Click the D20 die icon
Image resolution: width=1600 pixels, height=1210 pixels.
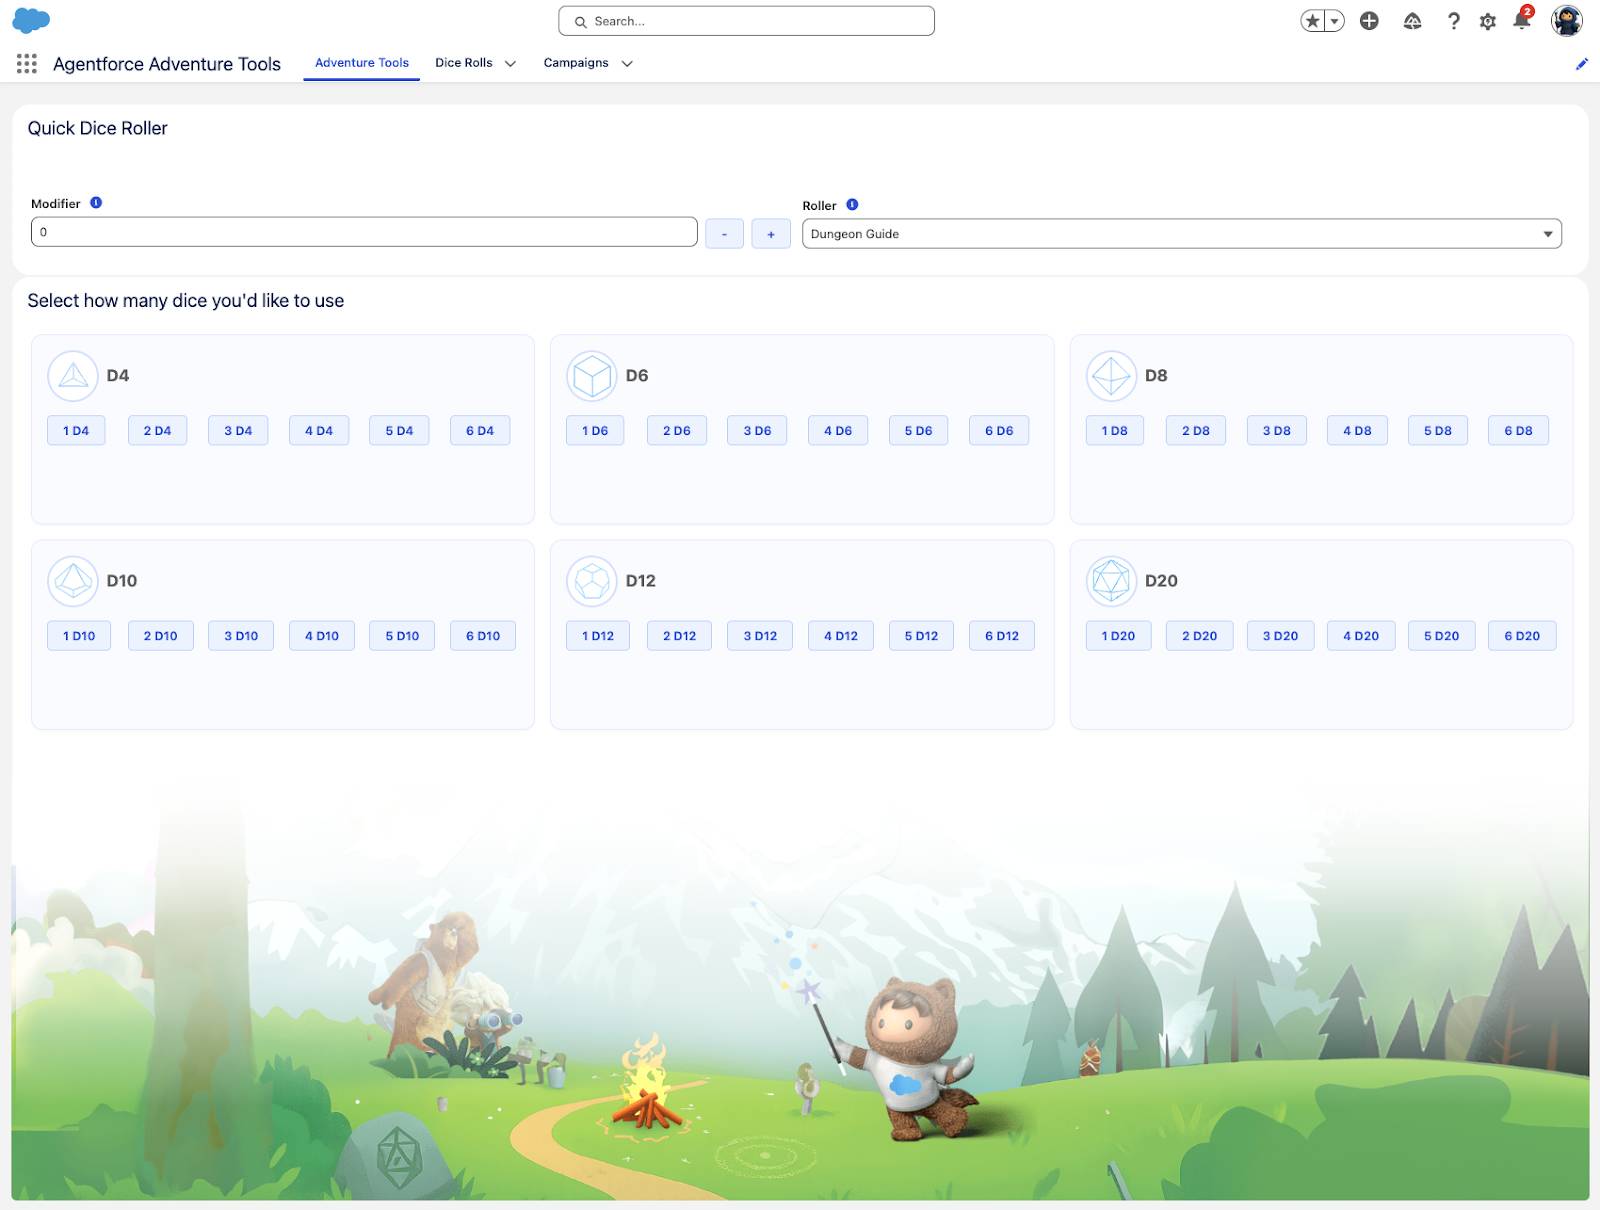[x=1112, y=580]
